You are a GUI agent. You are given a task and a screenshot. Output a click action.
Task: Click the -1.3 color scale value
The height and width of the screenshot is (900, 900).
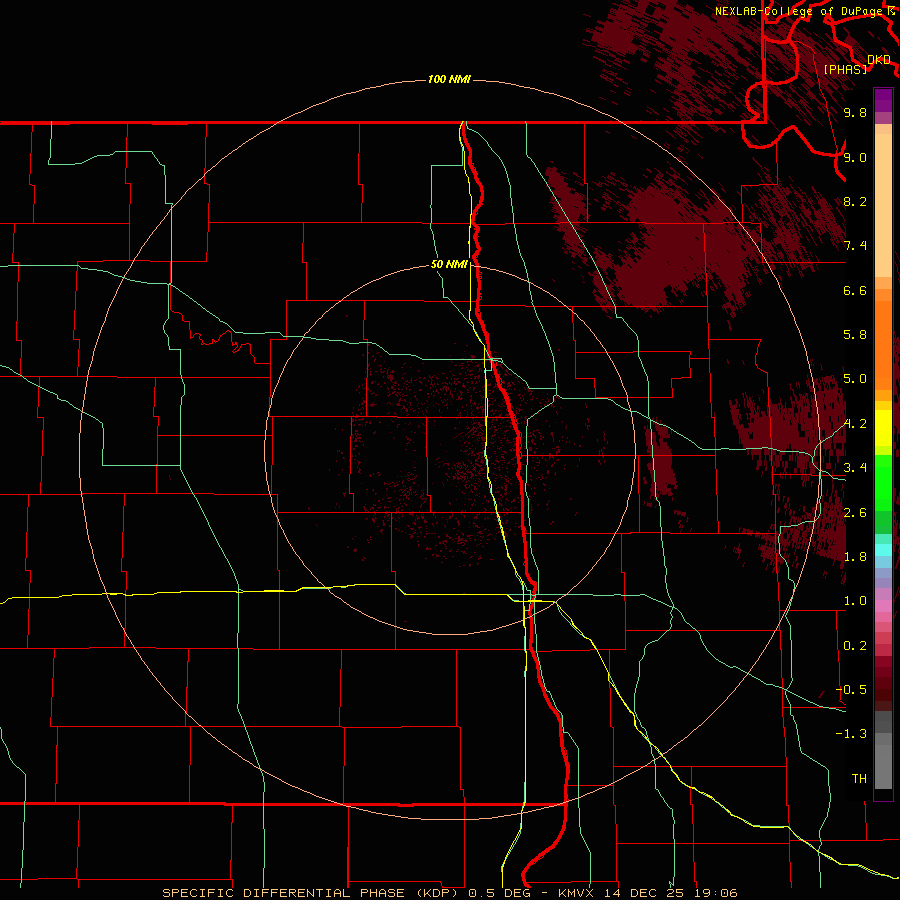[x=852, y=734]
